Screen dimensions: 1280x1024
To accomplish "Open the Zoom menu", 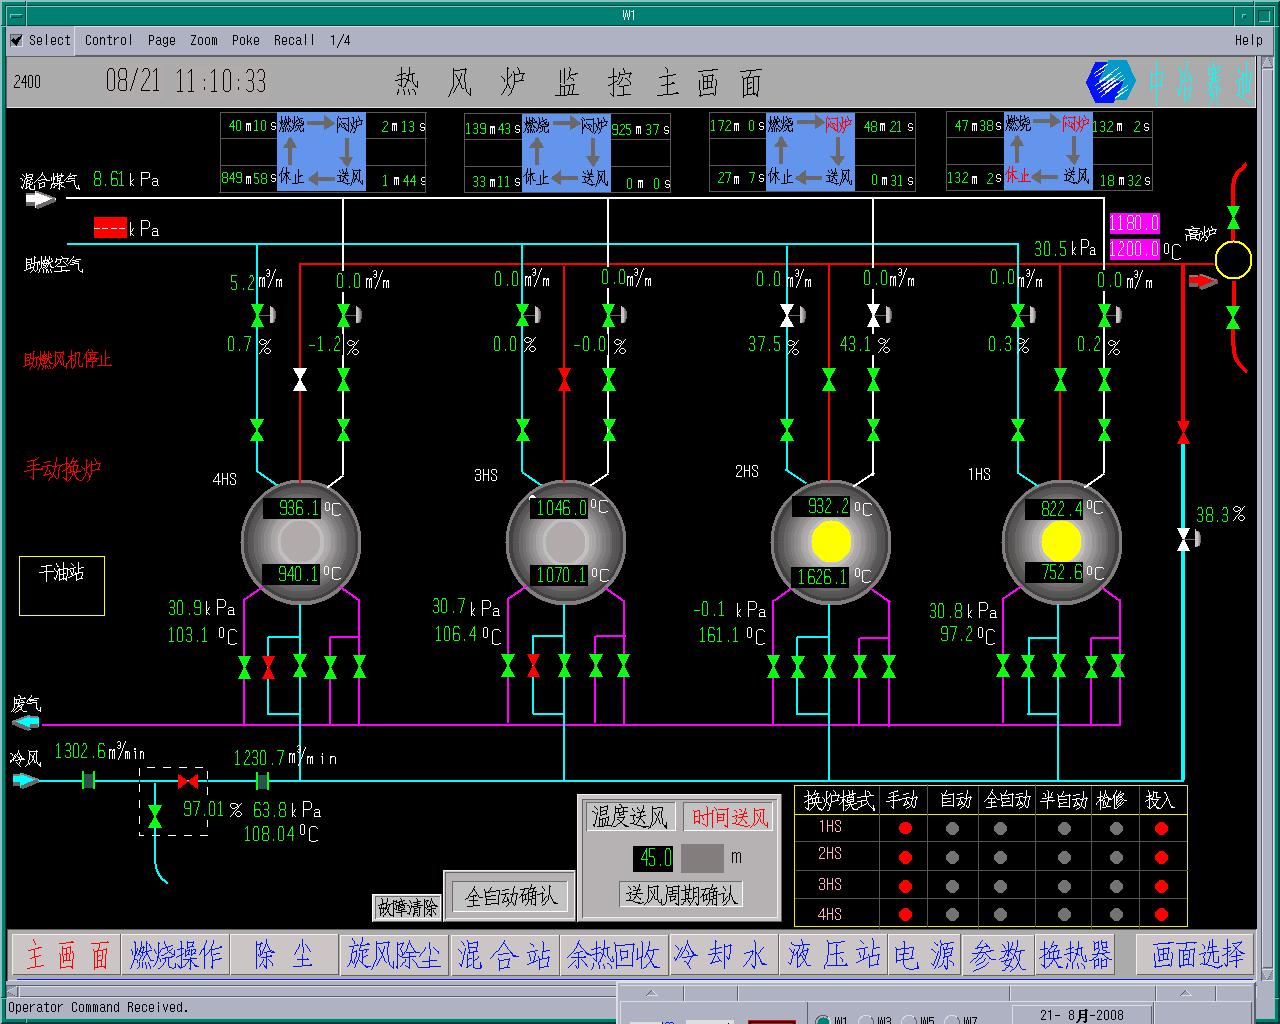I will click(203, 40).
